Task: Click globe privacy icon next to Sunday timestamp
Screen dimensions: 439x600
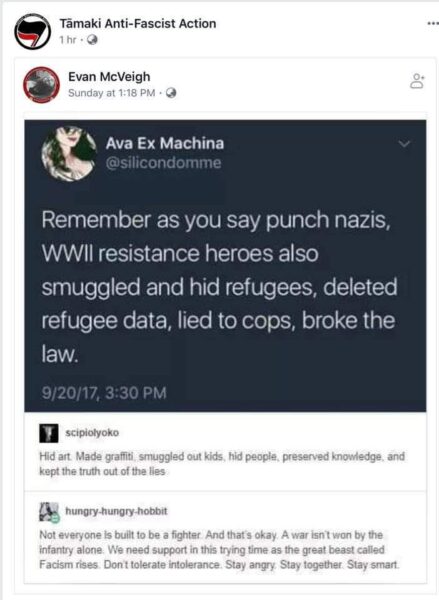Action: click(x=171, y=93)
